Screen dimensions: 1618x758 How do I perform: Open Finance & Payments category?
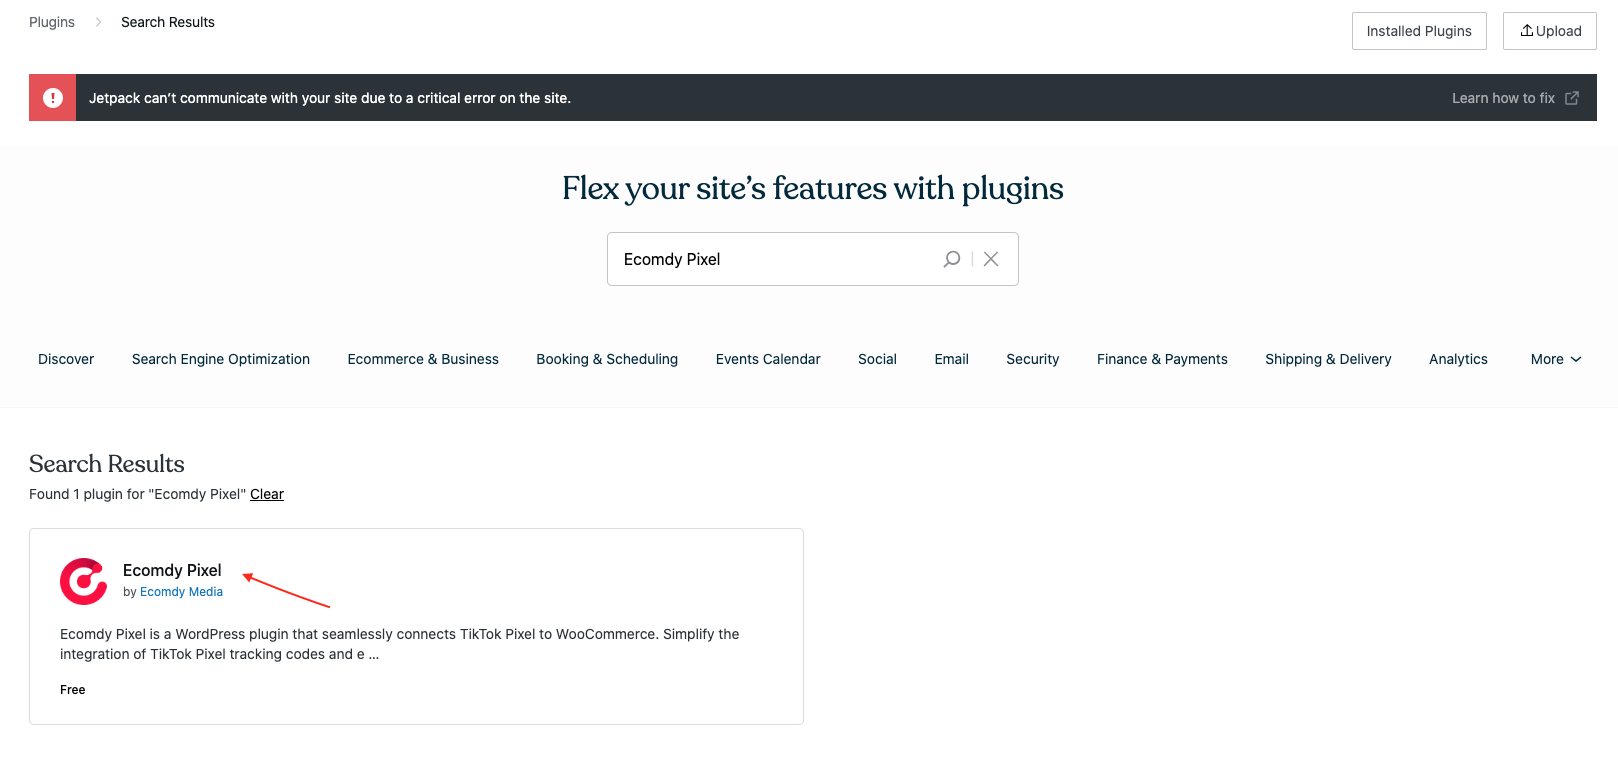(x=1162, y=359)
